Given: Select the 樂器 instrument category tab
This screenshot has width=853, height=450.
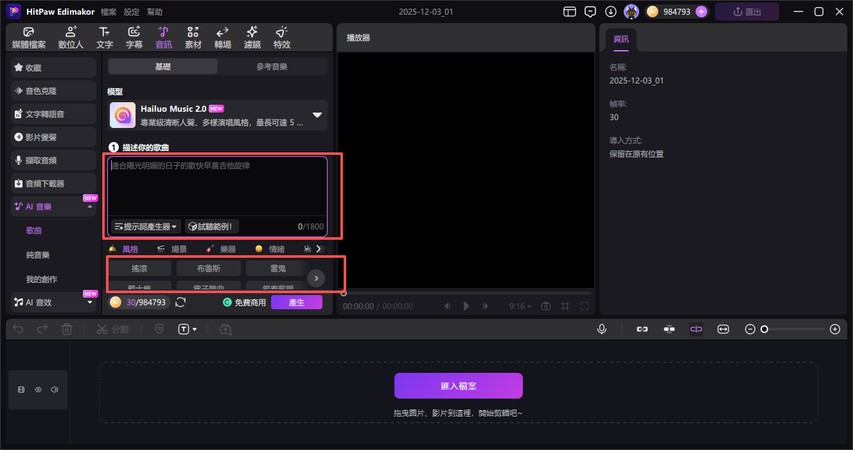Looking at the screenshot, I should (221, 249).
